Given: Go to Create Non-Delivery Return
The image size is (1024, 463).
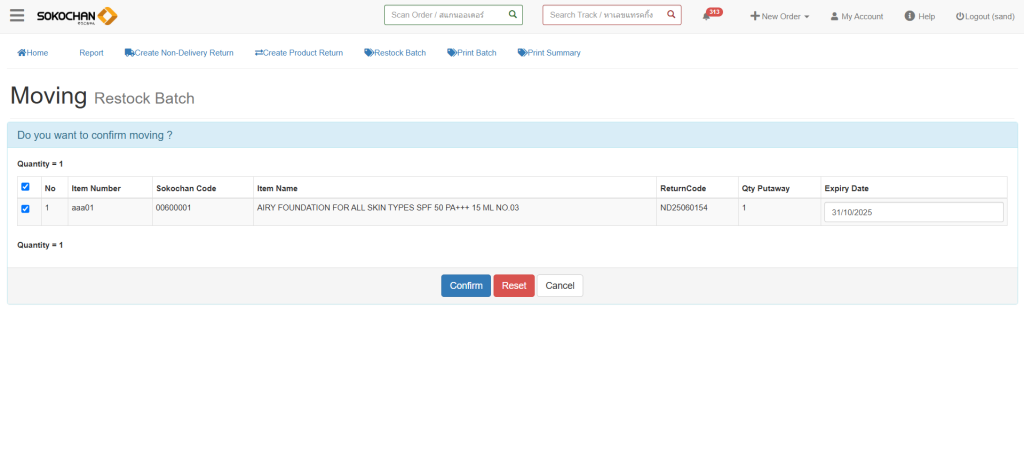Looking at the screenshot, I should click(x=179, y=53).
